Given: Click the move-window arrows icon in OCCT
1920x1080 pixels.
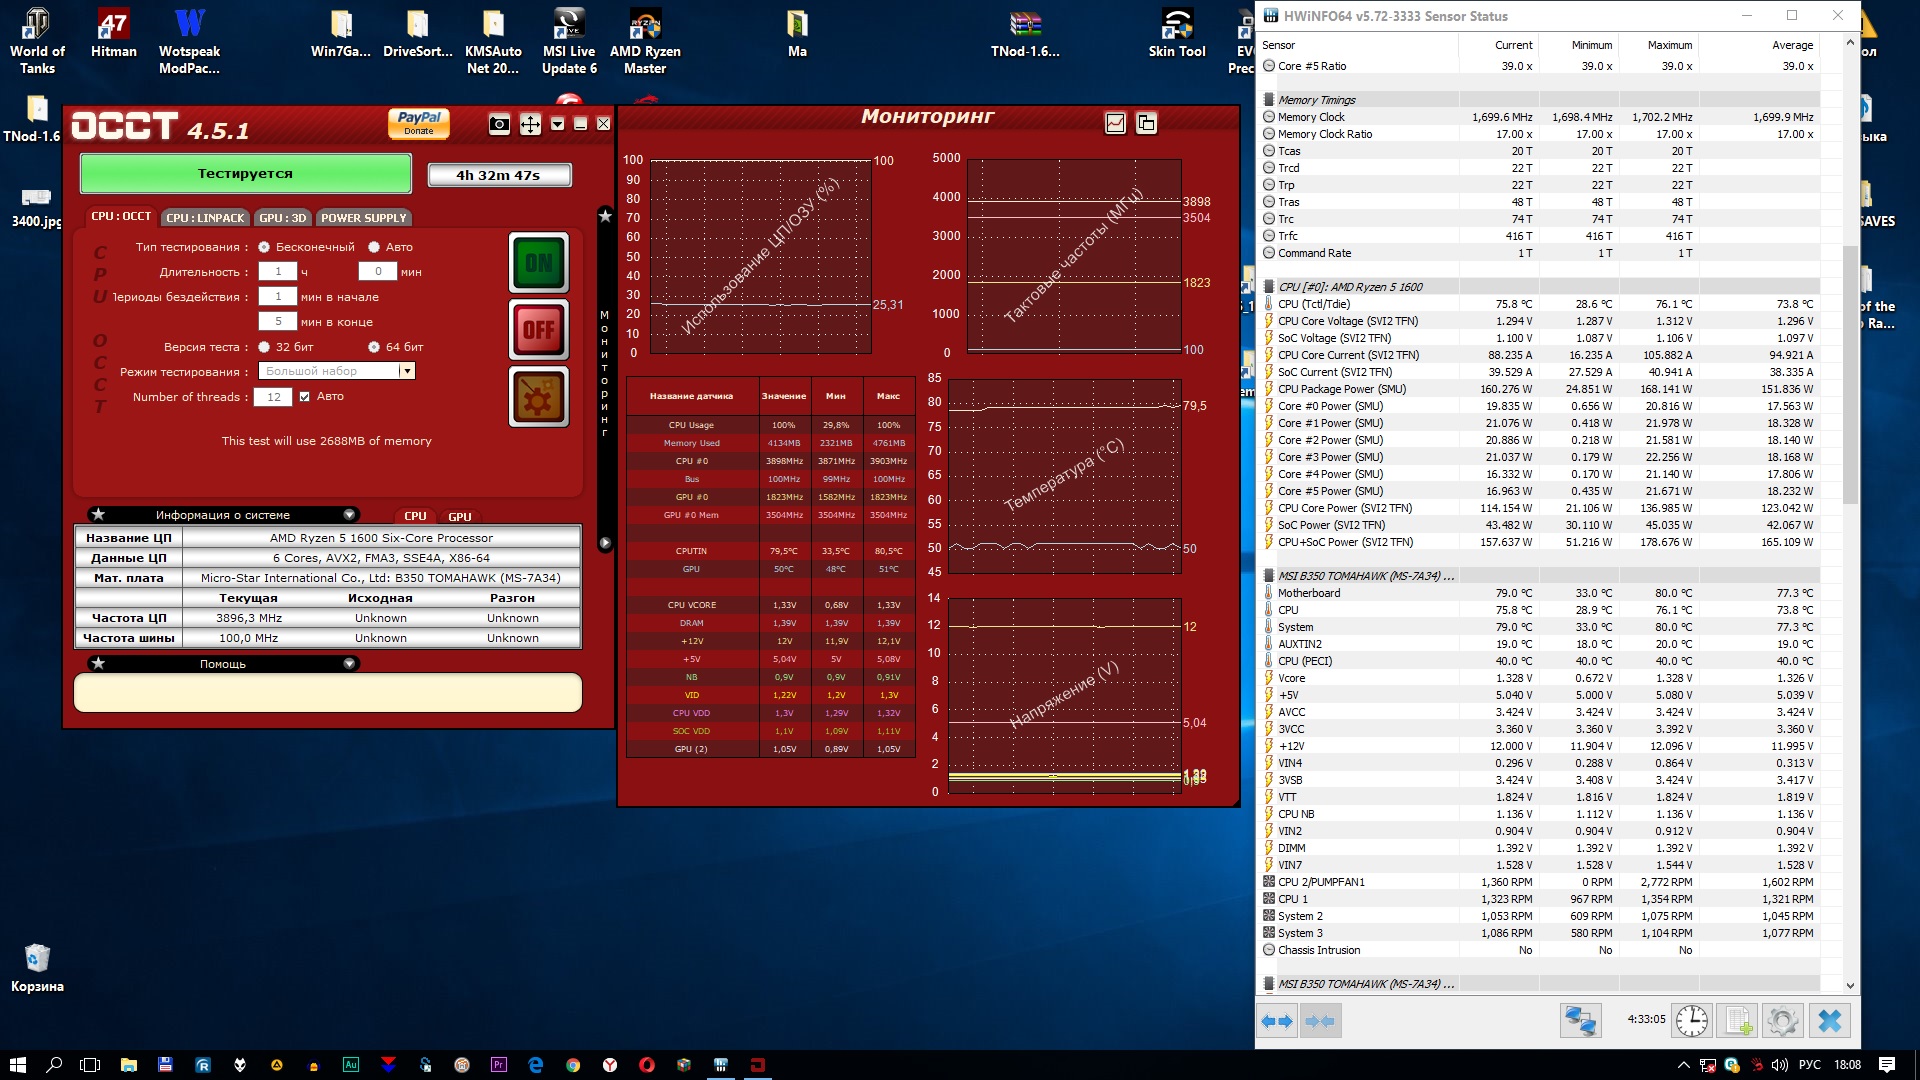Looking at the screenshot, I should (530, 124).
